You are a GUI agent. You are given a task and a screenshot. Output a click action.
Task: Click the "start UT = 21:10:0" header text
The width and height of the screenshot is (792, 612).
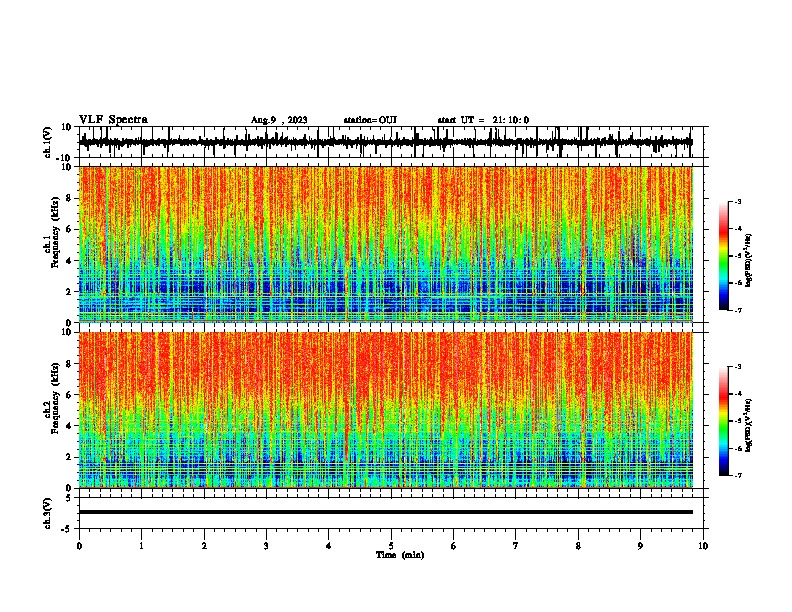[483, 120]
